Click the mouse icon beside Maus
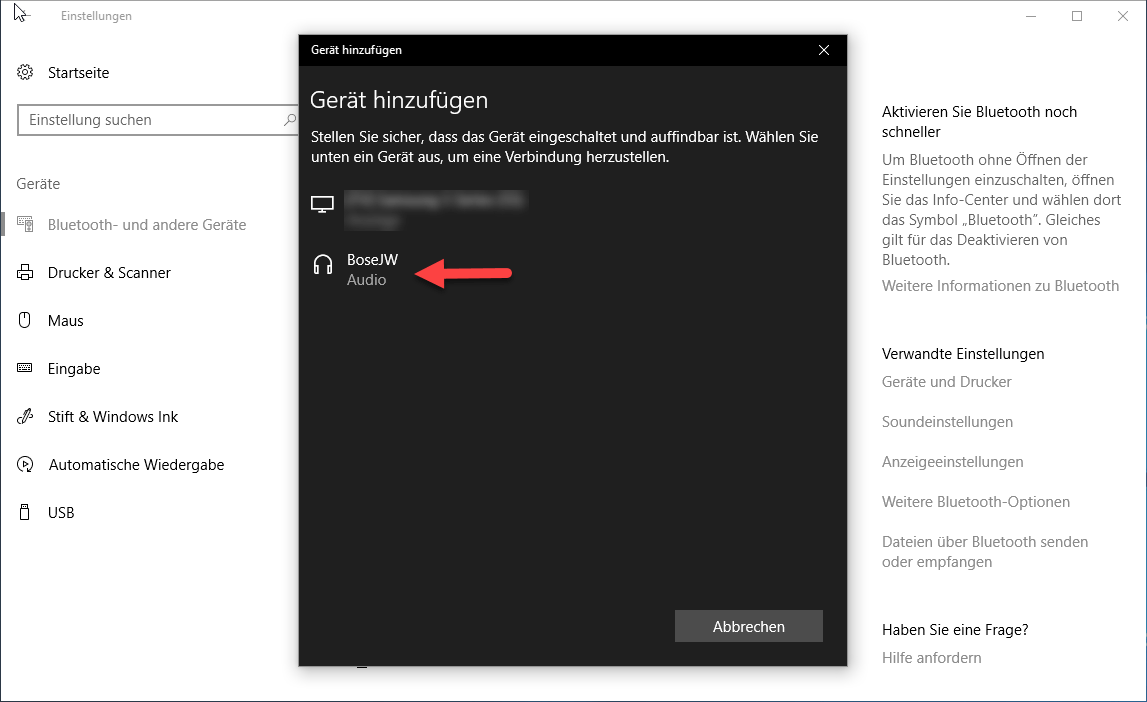This screenshot has height=702, width=1147. [x=26, y=321]
